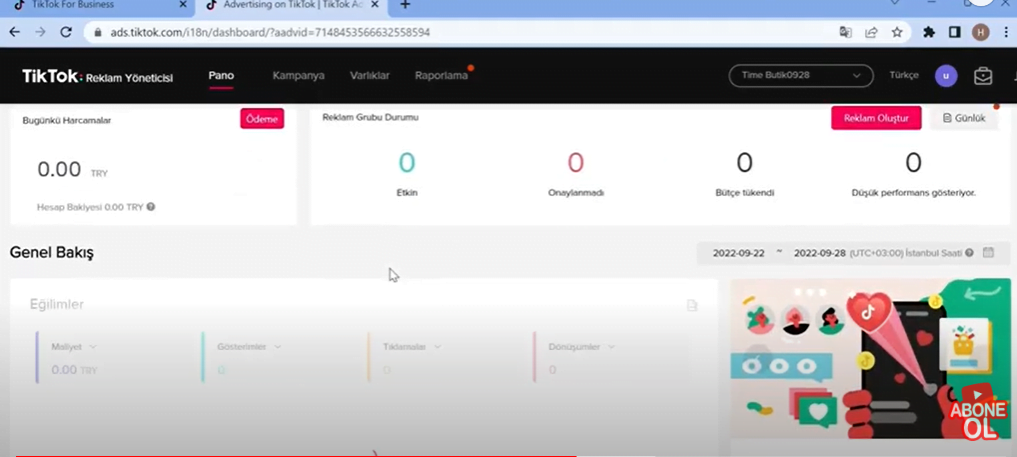Switch to TikTok For Business tab
This screenshot has width=1017, height=457.
pyautogui.click(x=95, y=5)
